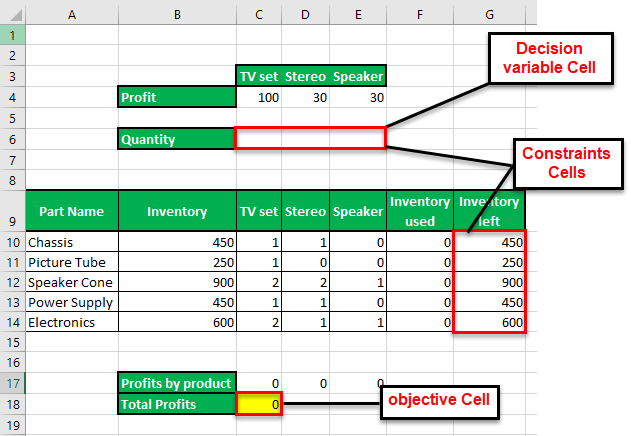Click the Part Name header cell

[x=72, y=211]
